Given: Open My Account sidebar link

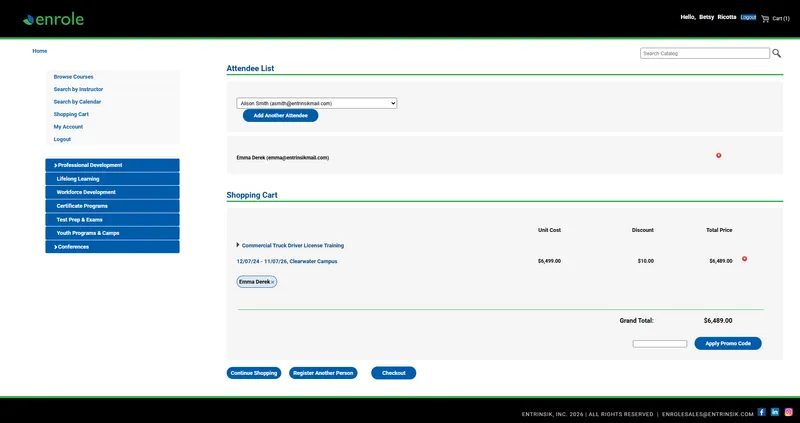Looking at the screenshot, I should pyautogui.click(x=68, y=127).
